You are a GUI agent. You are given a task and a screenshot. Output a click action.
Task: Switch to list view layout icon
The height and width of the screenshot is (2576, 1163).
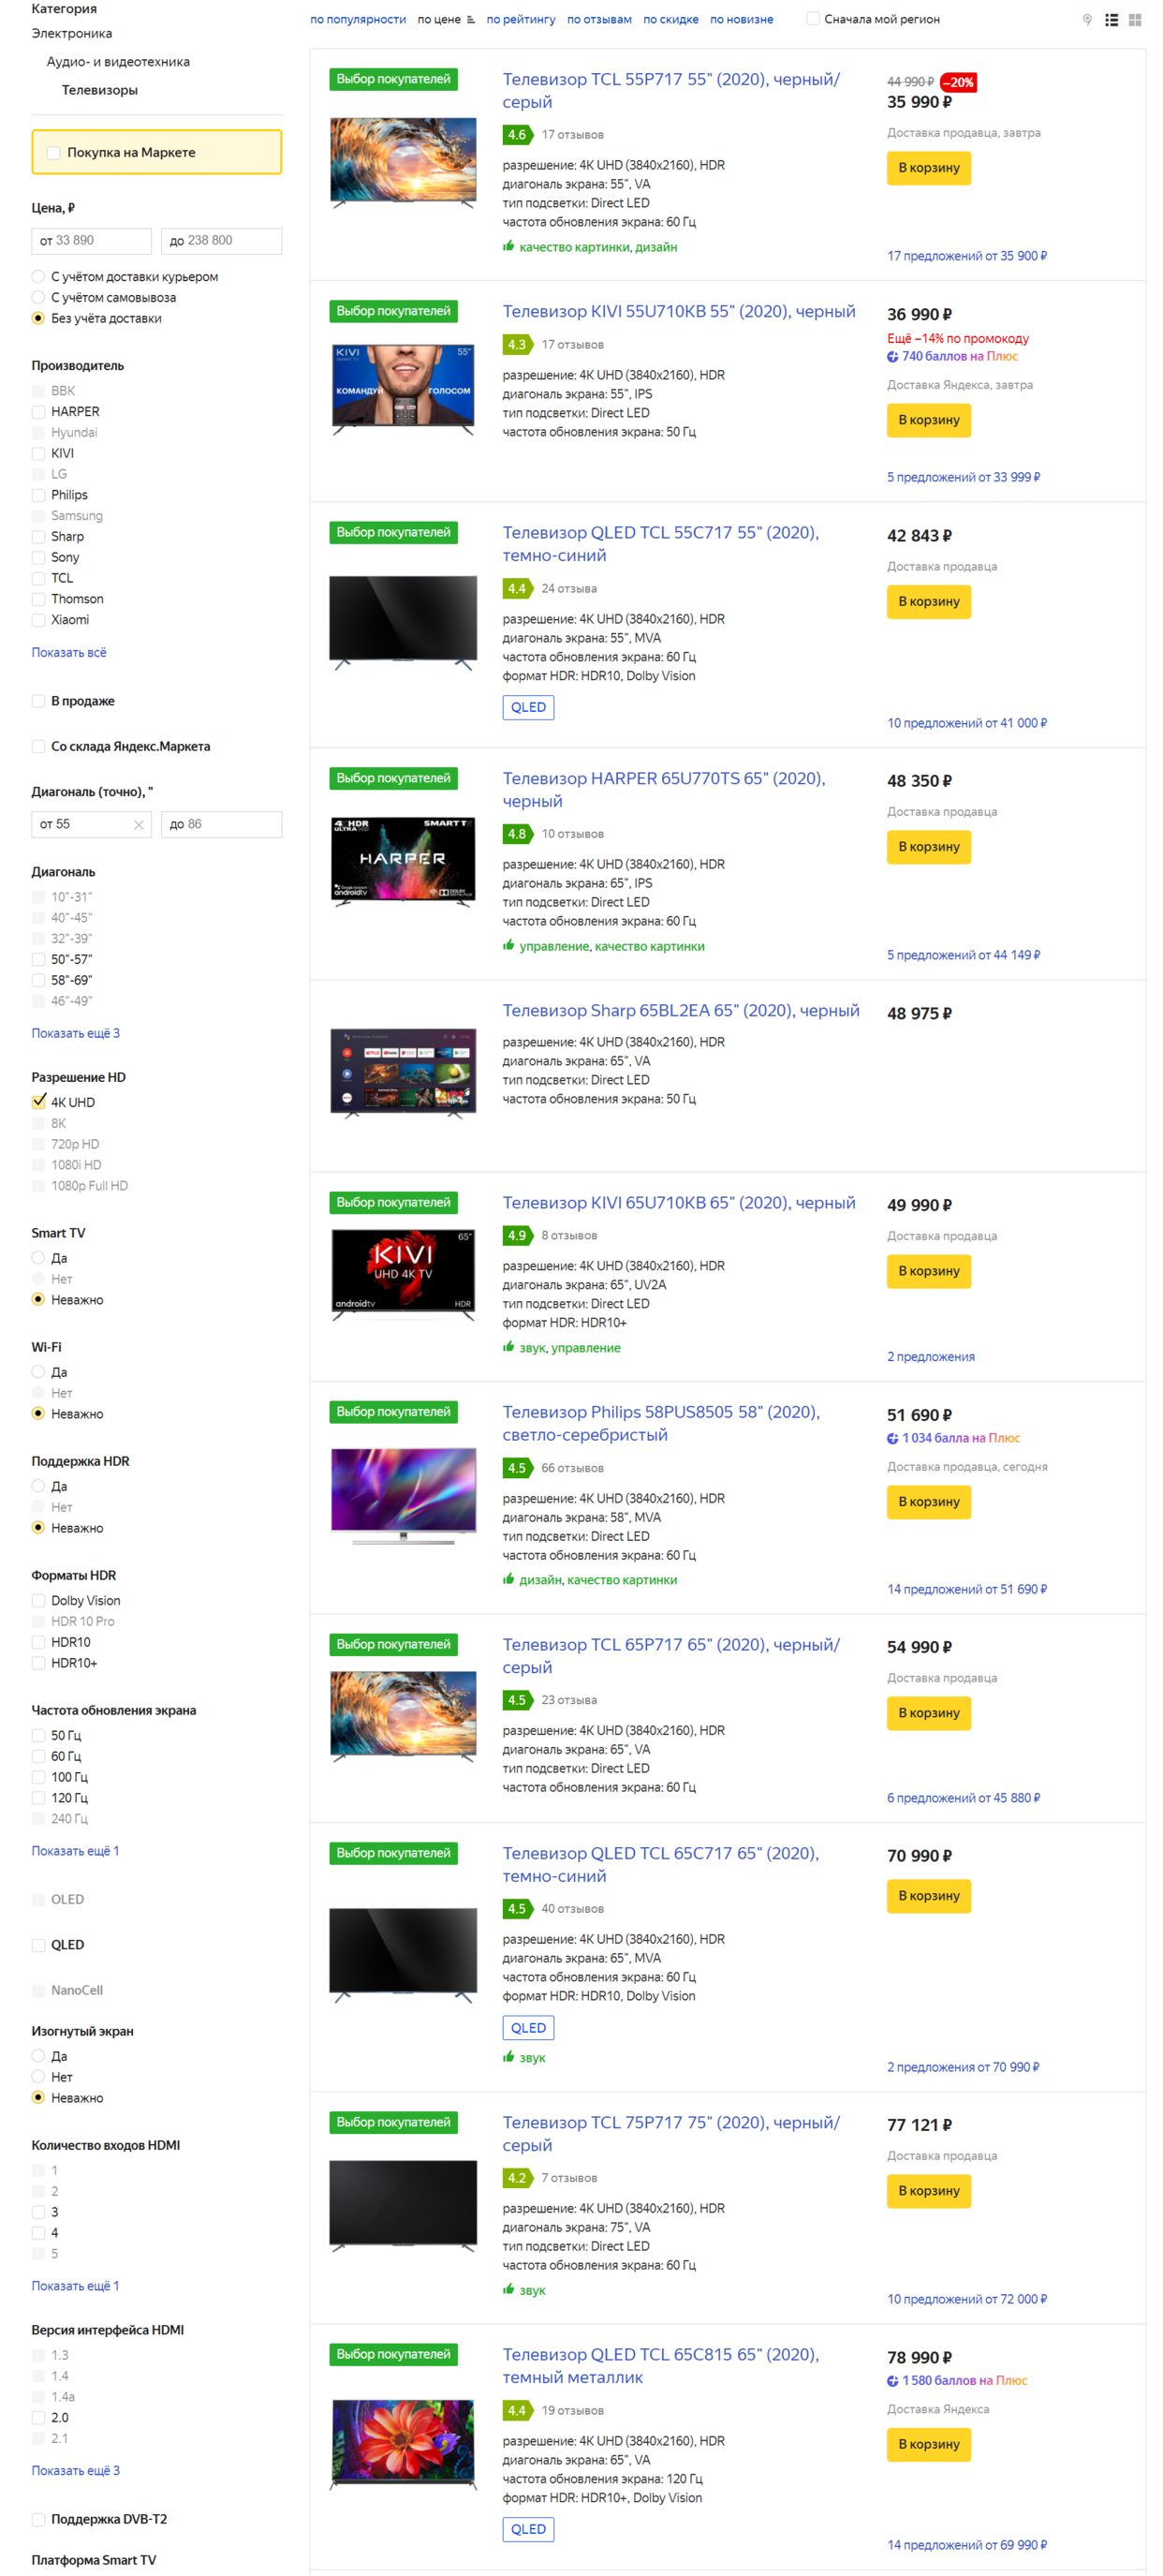pos(1111,20)
